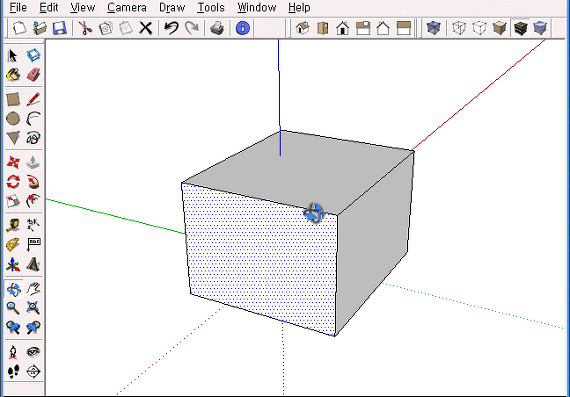The height and width of the screenshot is (397, 570).
Task: Select the Scale tool
Action: pos(13,201)
